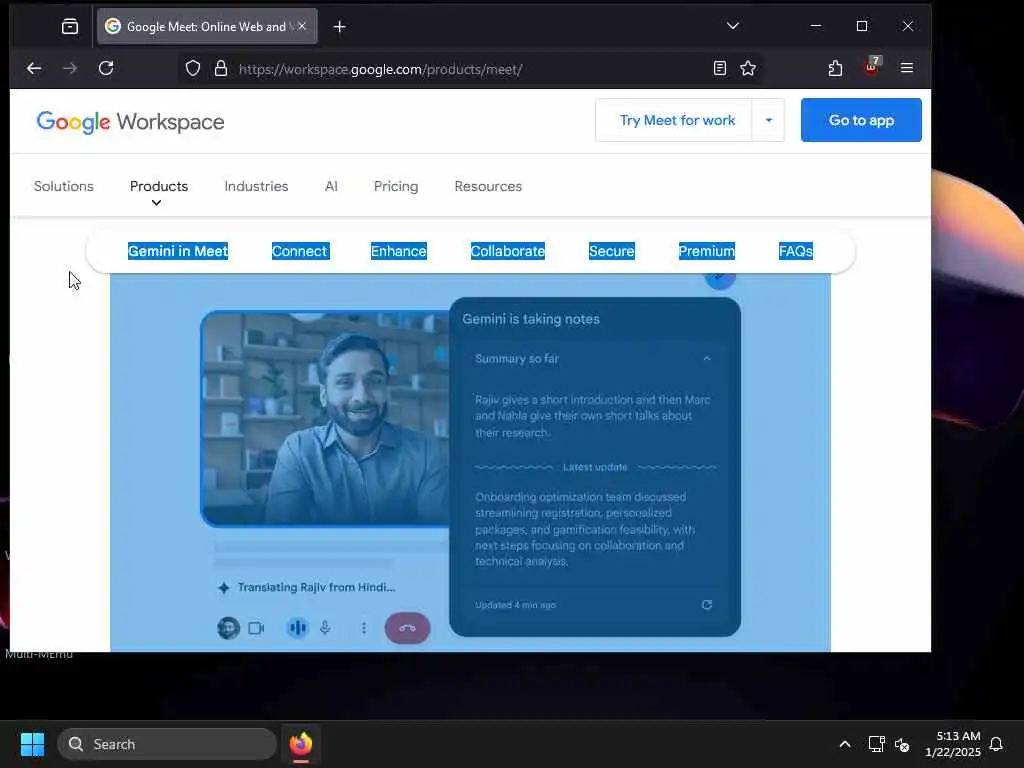Close the Google Meet tab

pyautogui.click(x=302, y=26)
